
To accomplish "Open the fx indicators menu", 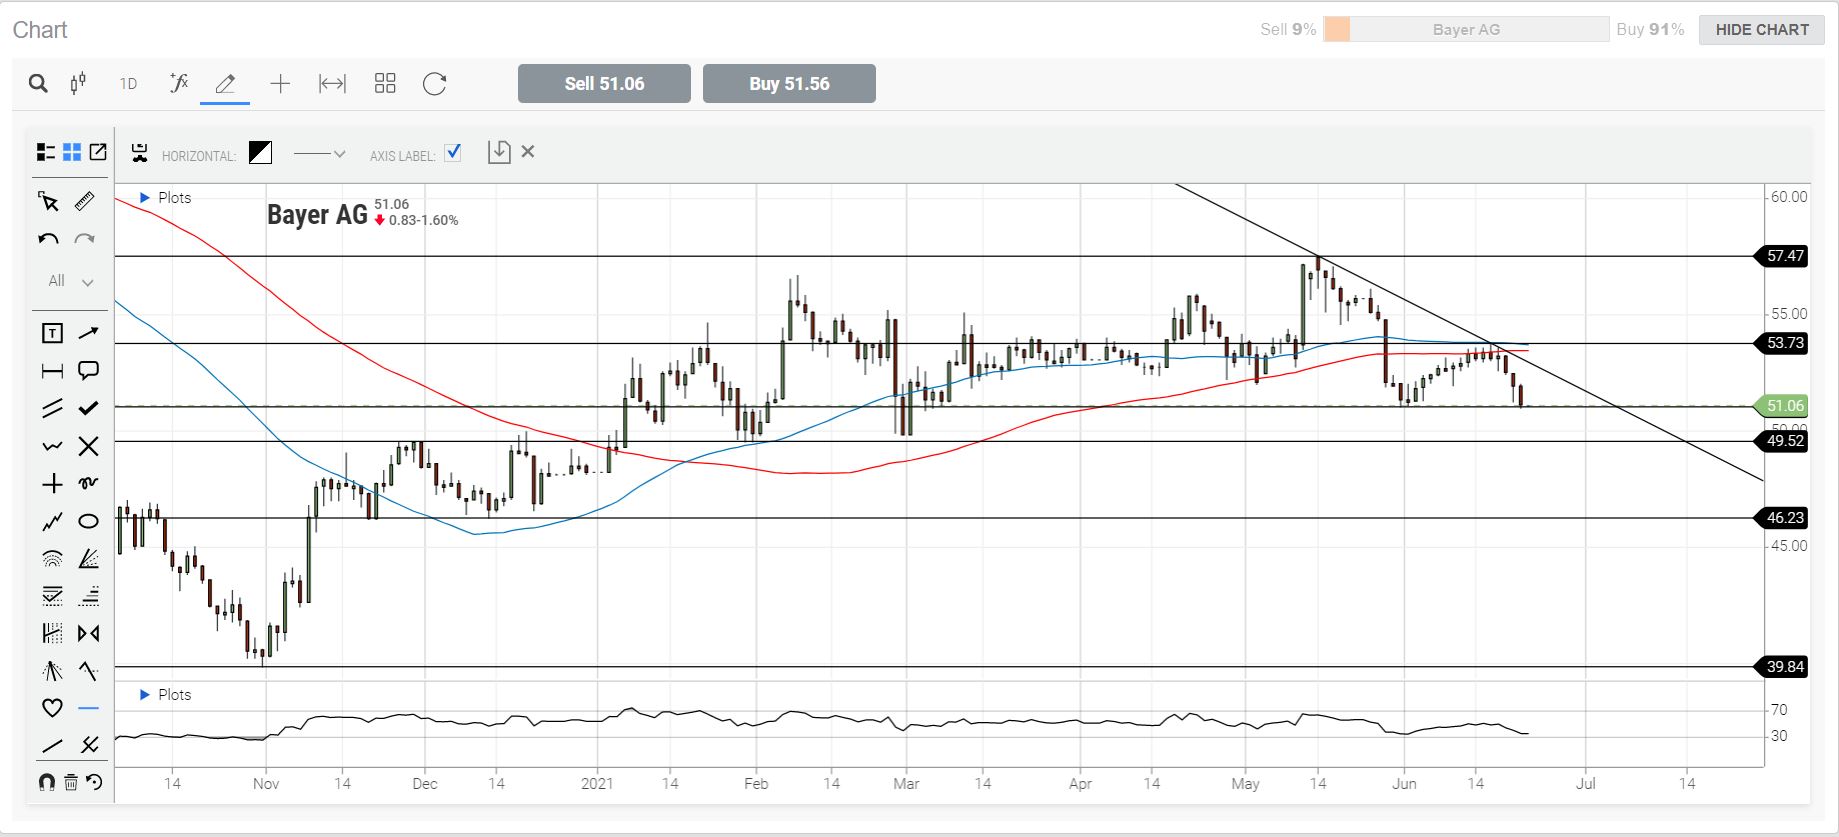I will [x=179, y=84].
